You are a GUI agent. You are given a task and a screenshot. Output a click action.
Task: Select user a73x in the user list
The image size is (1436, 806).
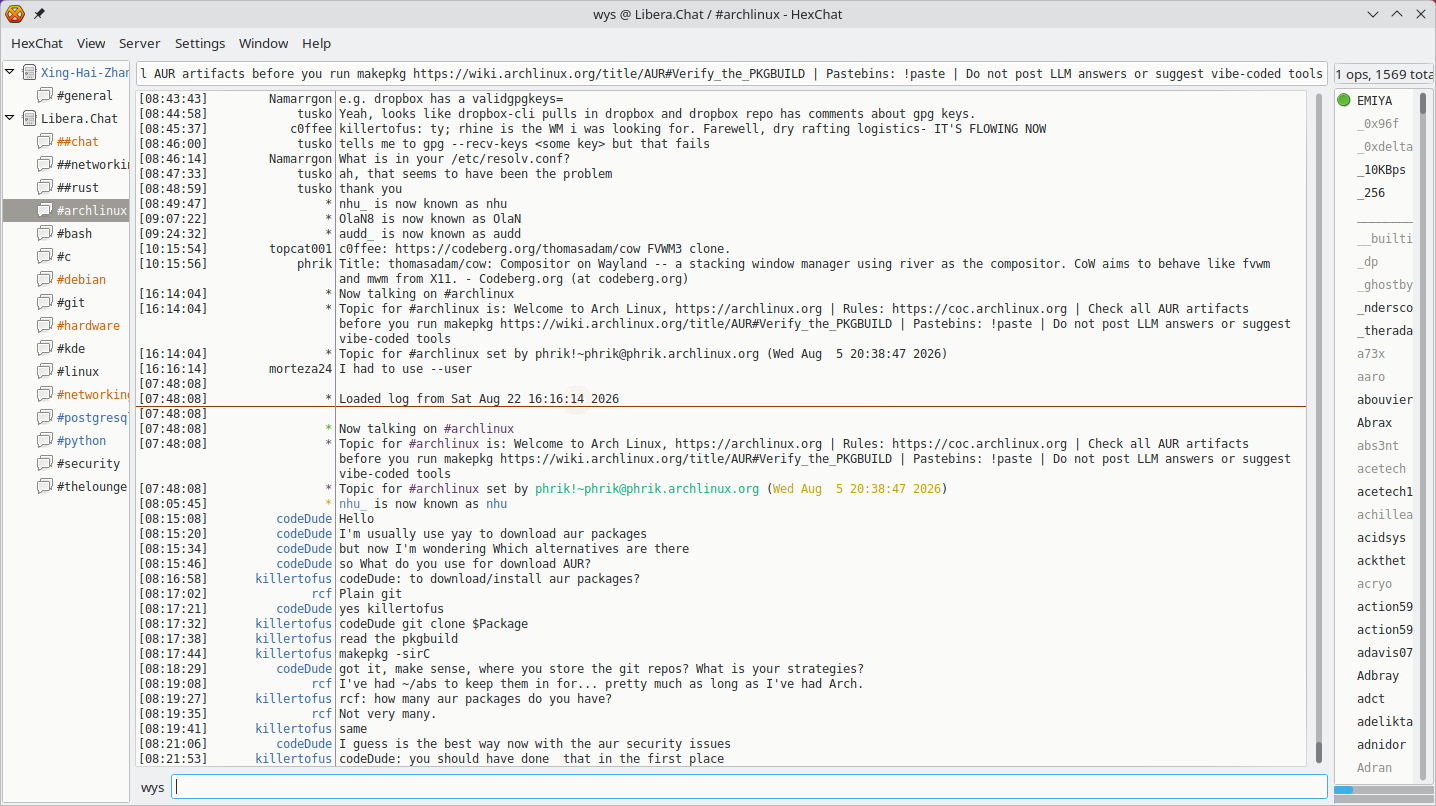coord(1371,354)
